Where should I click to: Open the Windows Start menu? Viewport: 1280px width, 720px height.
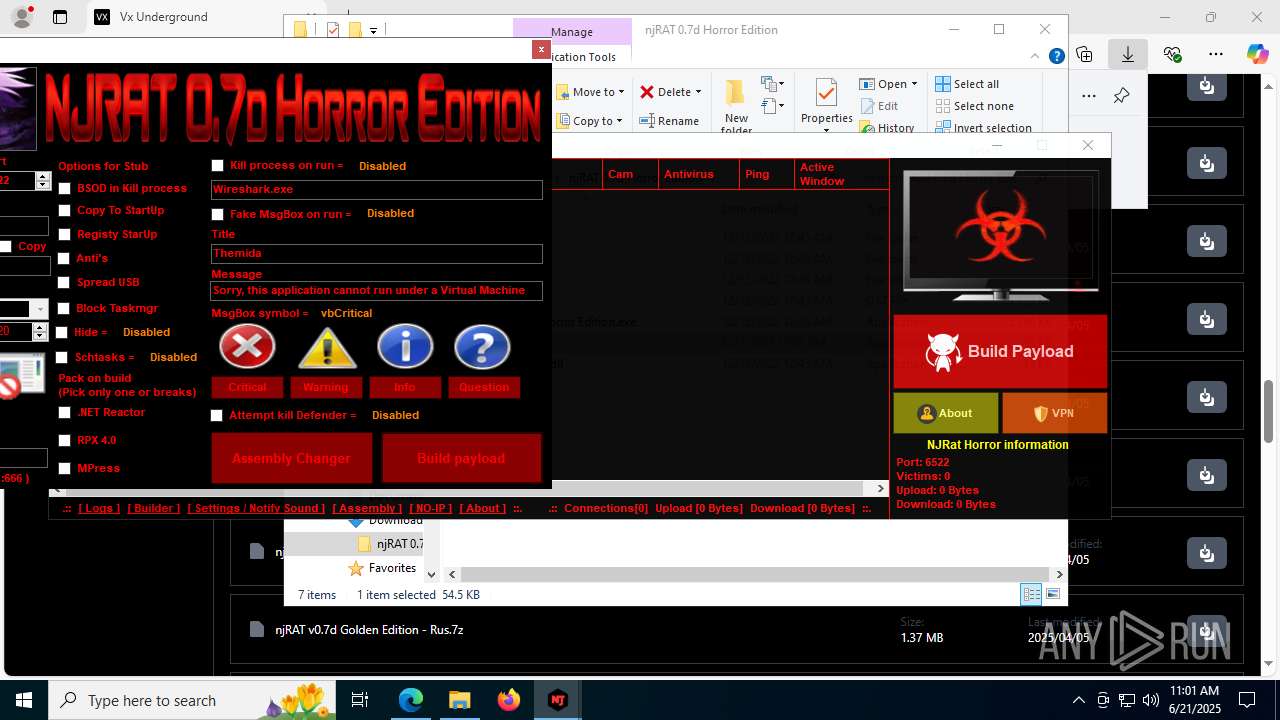(x=24, y=700)
